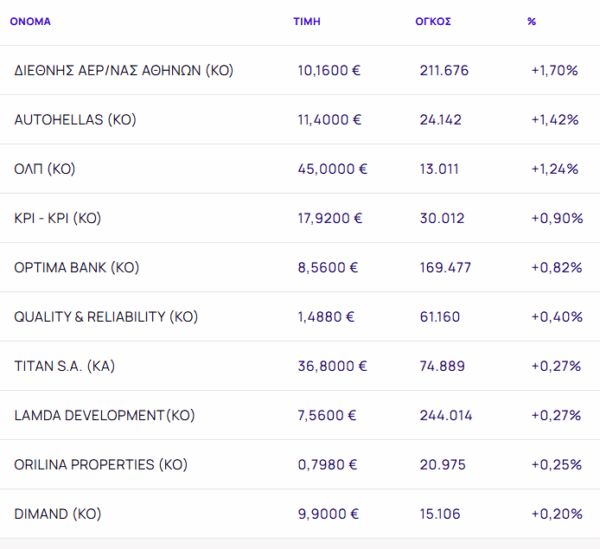Click the % change column header
Screen dimensions: 600x549
(532, 21)
